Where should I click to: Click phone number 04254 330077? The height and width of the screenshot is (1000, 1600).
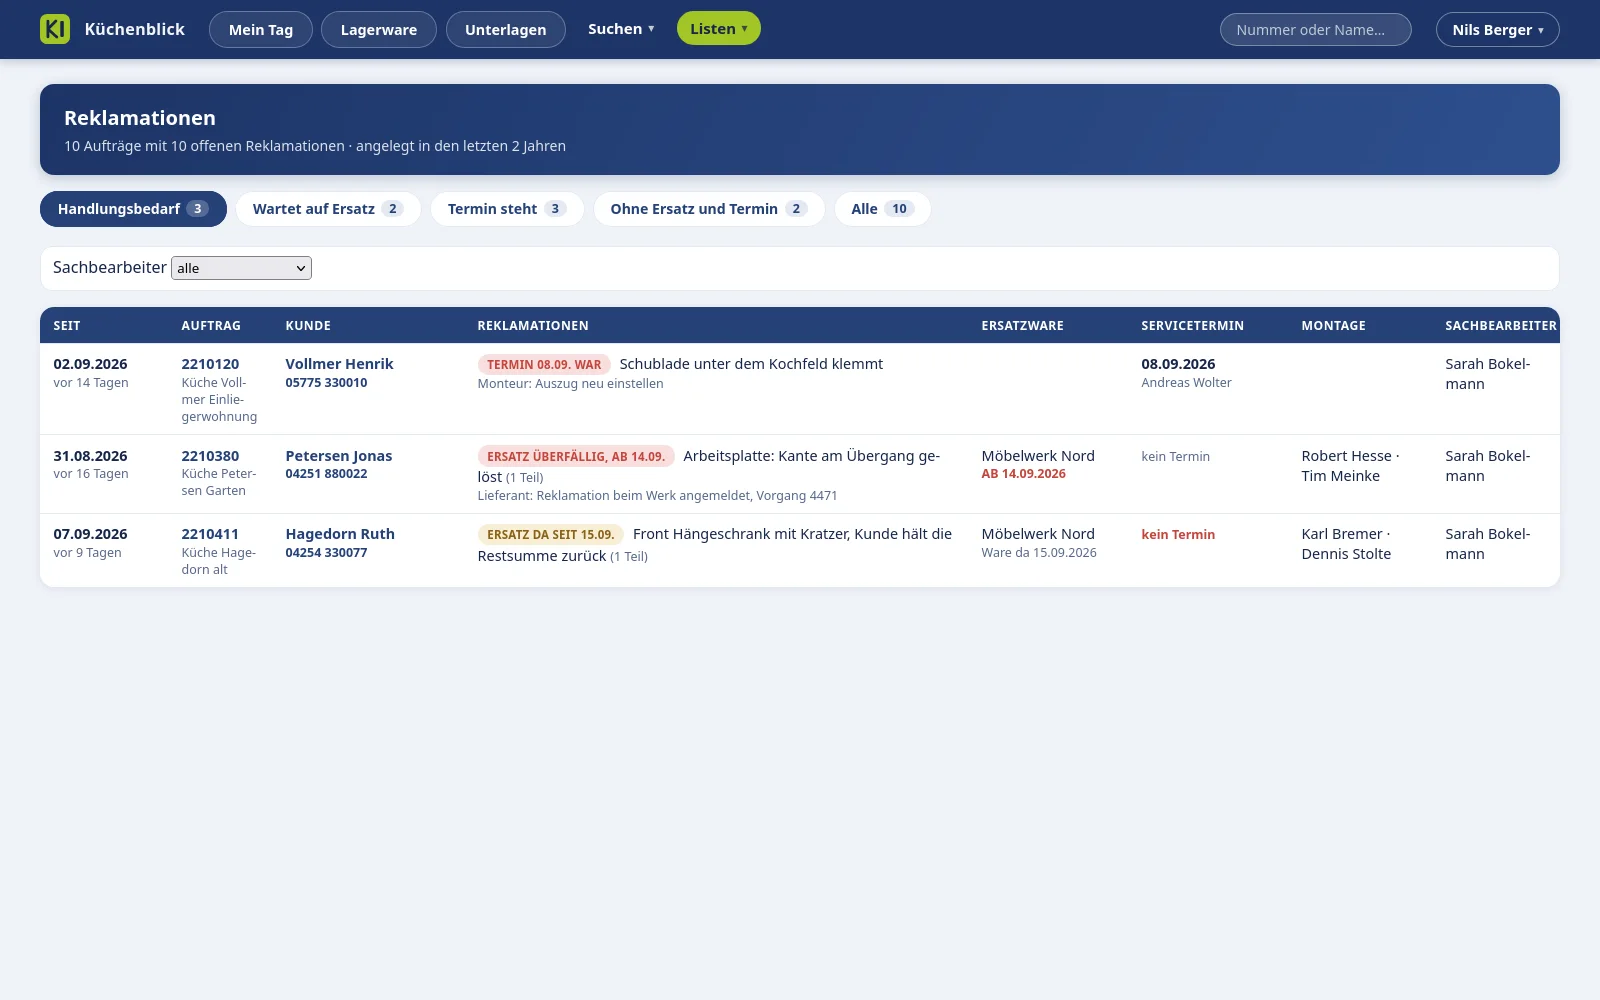(326, 553)
